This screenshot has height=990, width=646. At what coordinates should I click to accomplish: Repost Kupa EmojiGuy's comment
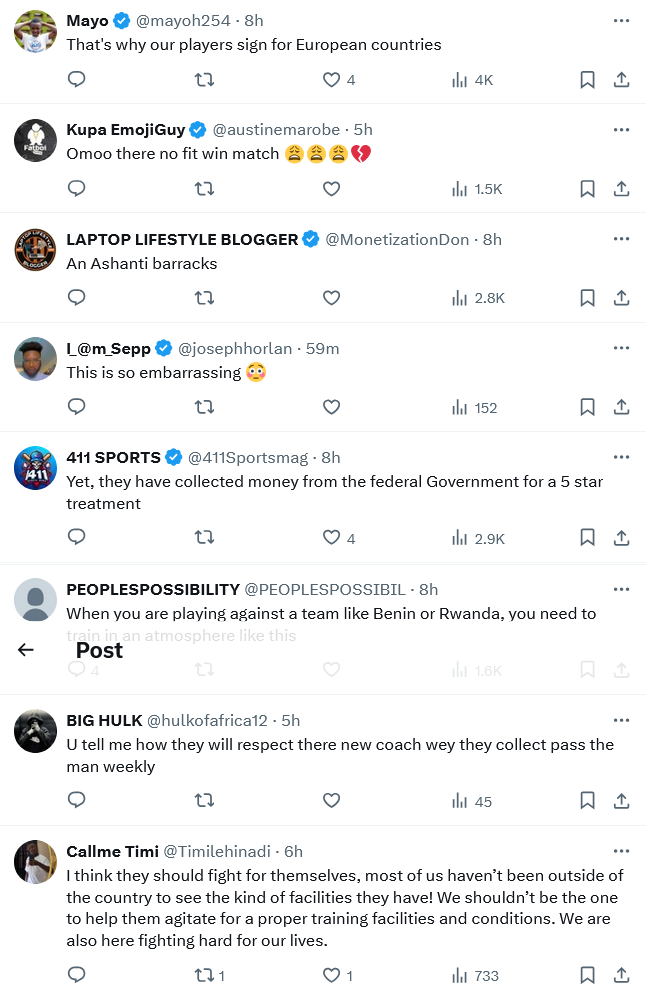click(x=204, y=189)
